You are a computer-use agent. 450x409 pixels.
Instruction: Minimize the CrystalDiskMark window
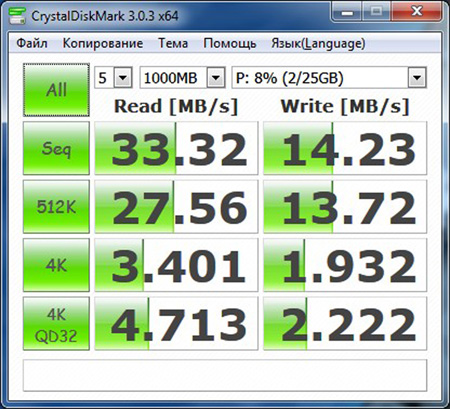click(347, 12)
